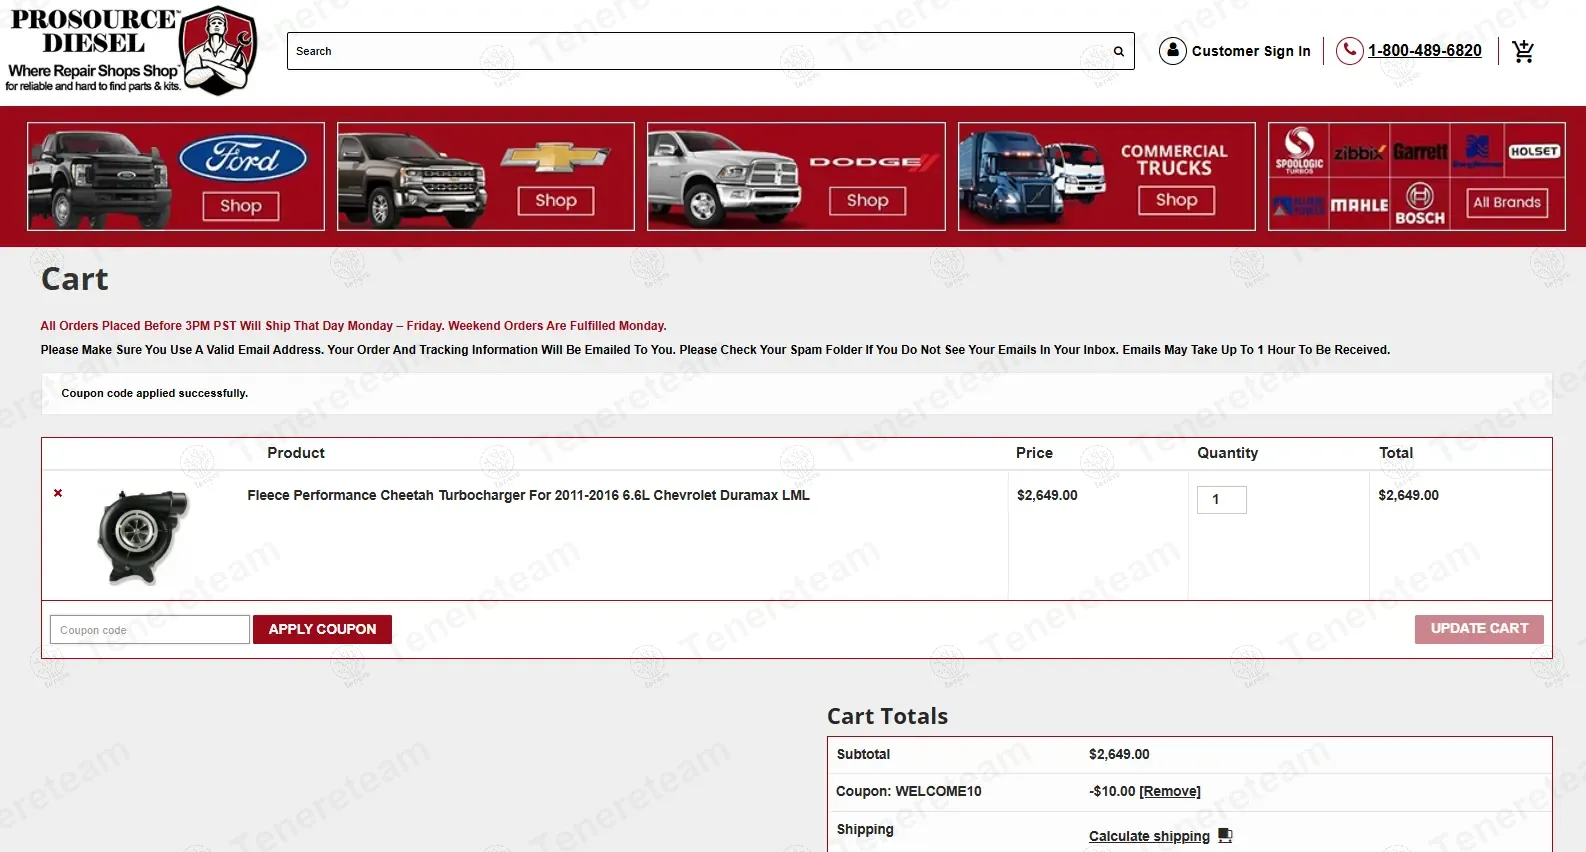Remove the WELCOME10 coupon

click(x=1170, y=791)
